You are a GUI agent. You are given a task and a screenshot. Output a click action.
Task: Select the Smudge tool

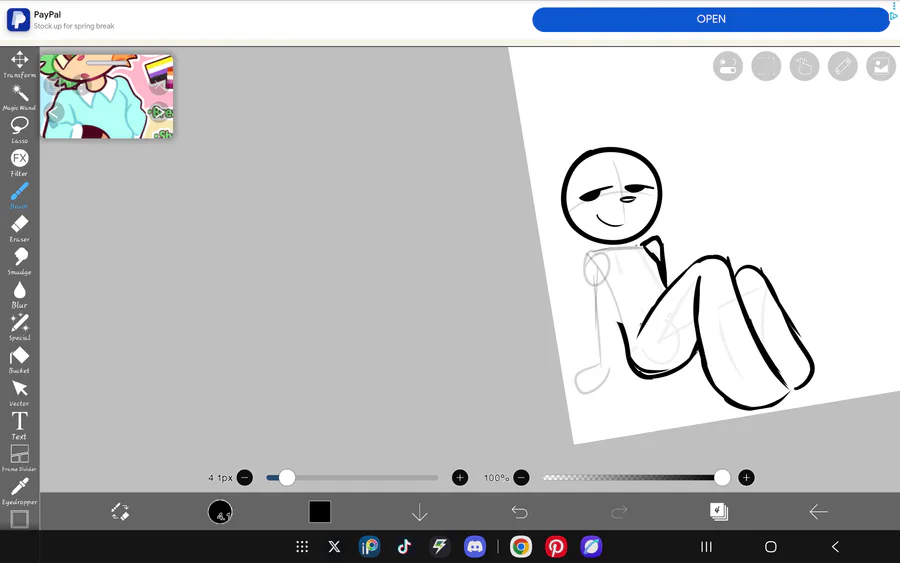click(20, 261)
